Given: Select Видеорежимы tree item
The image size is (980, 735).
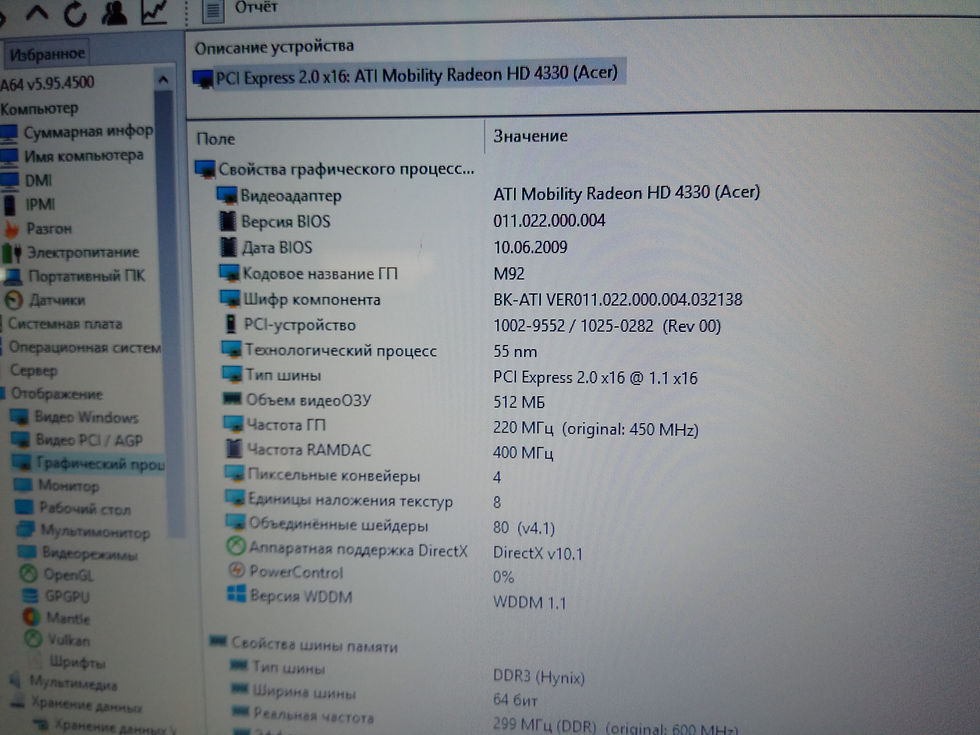Looking at the screenshot, I should (x=78, y=554).
